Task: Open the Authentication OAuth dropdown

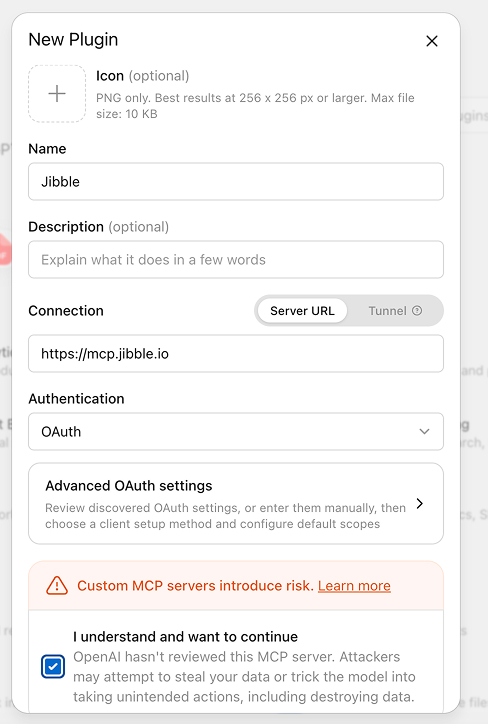Action: click(x=236, y=432)
